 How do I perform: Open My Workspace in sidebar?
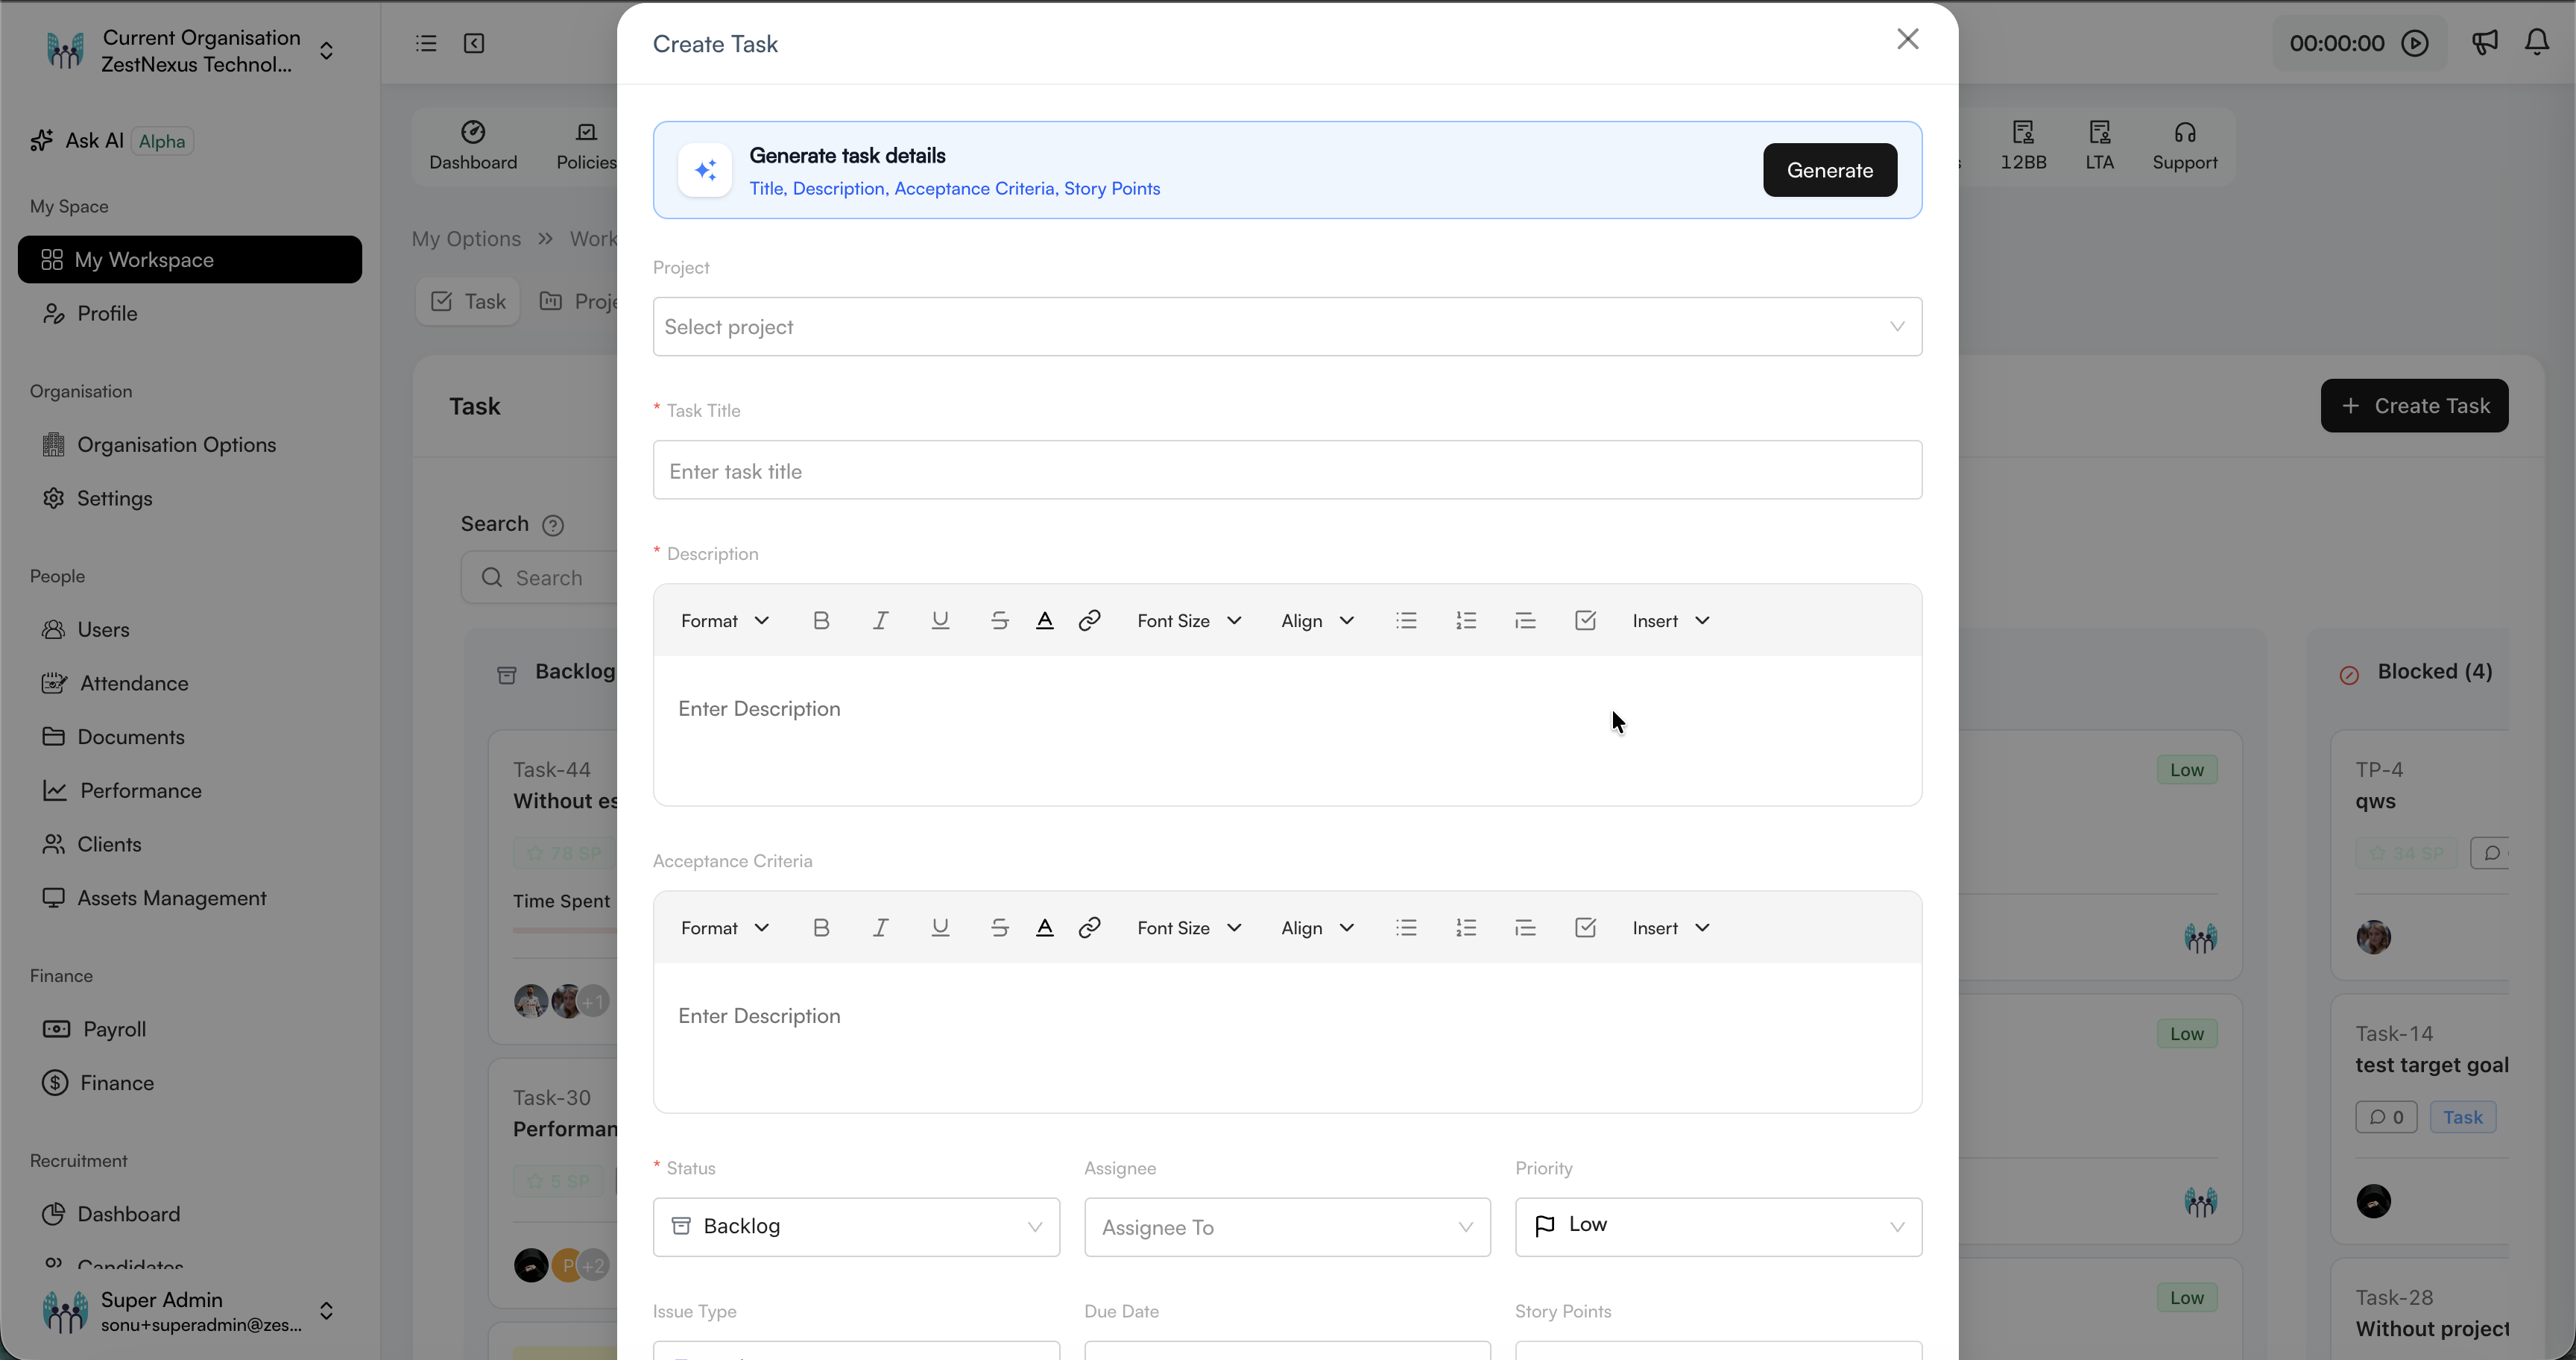190,260
